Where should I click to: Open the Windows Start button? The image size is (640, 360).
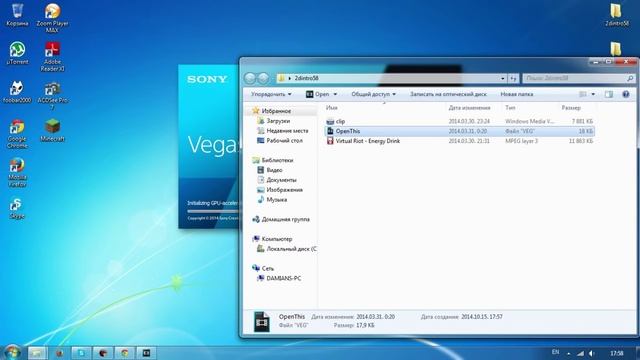click(x=12, y=352)
